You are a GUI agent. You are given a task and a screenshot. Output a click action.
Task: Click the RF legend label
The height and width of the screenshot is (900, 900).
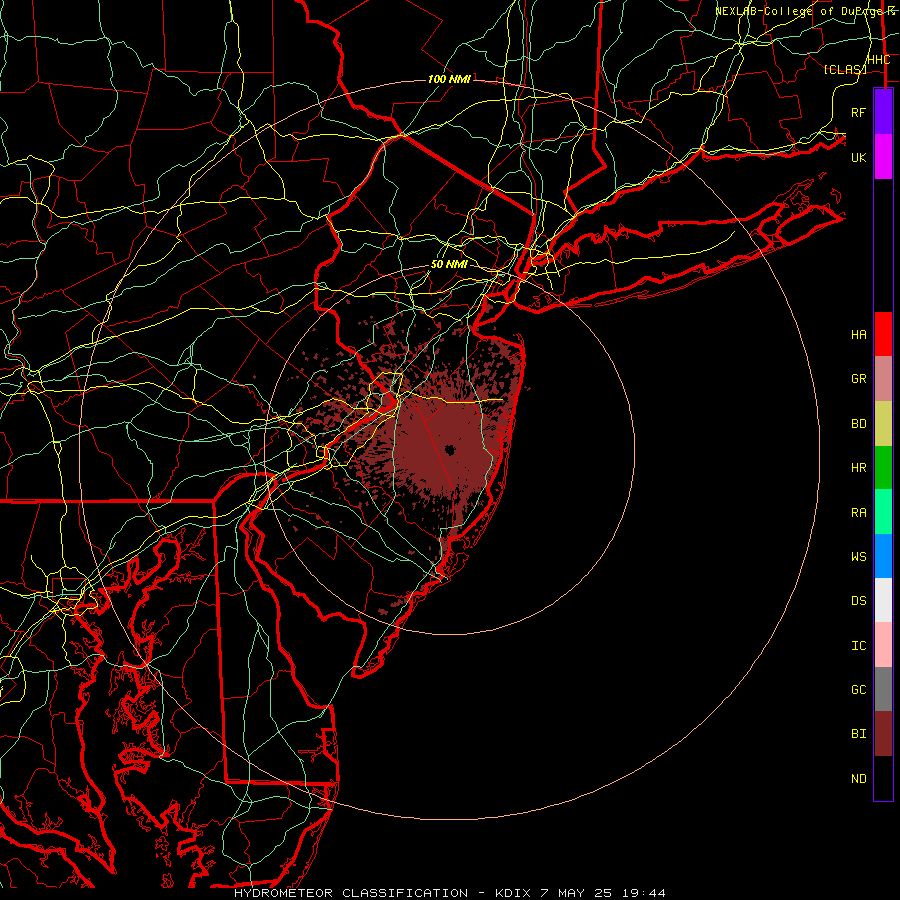coord(859,112)
